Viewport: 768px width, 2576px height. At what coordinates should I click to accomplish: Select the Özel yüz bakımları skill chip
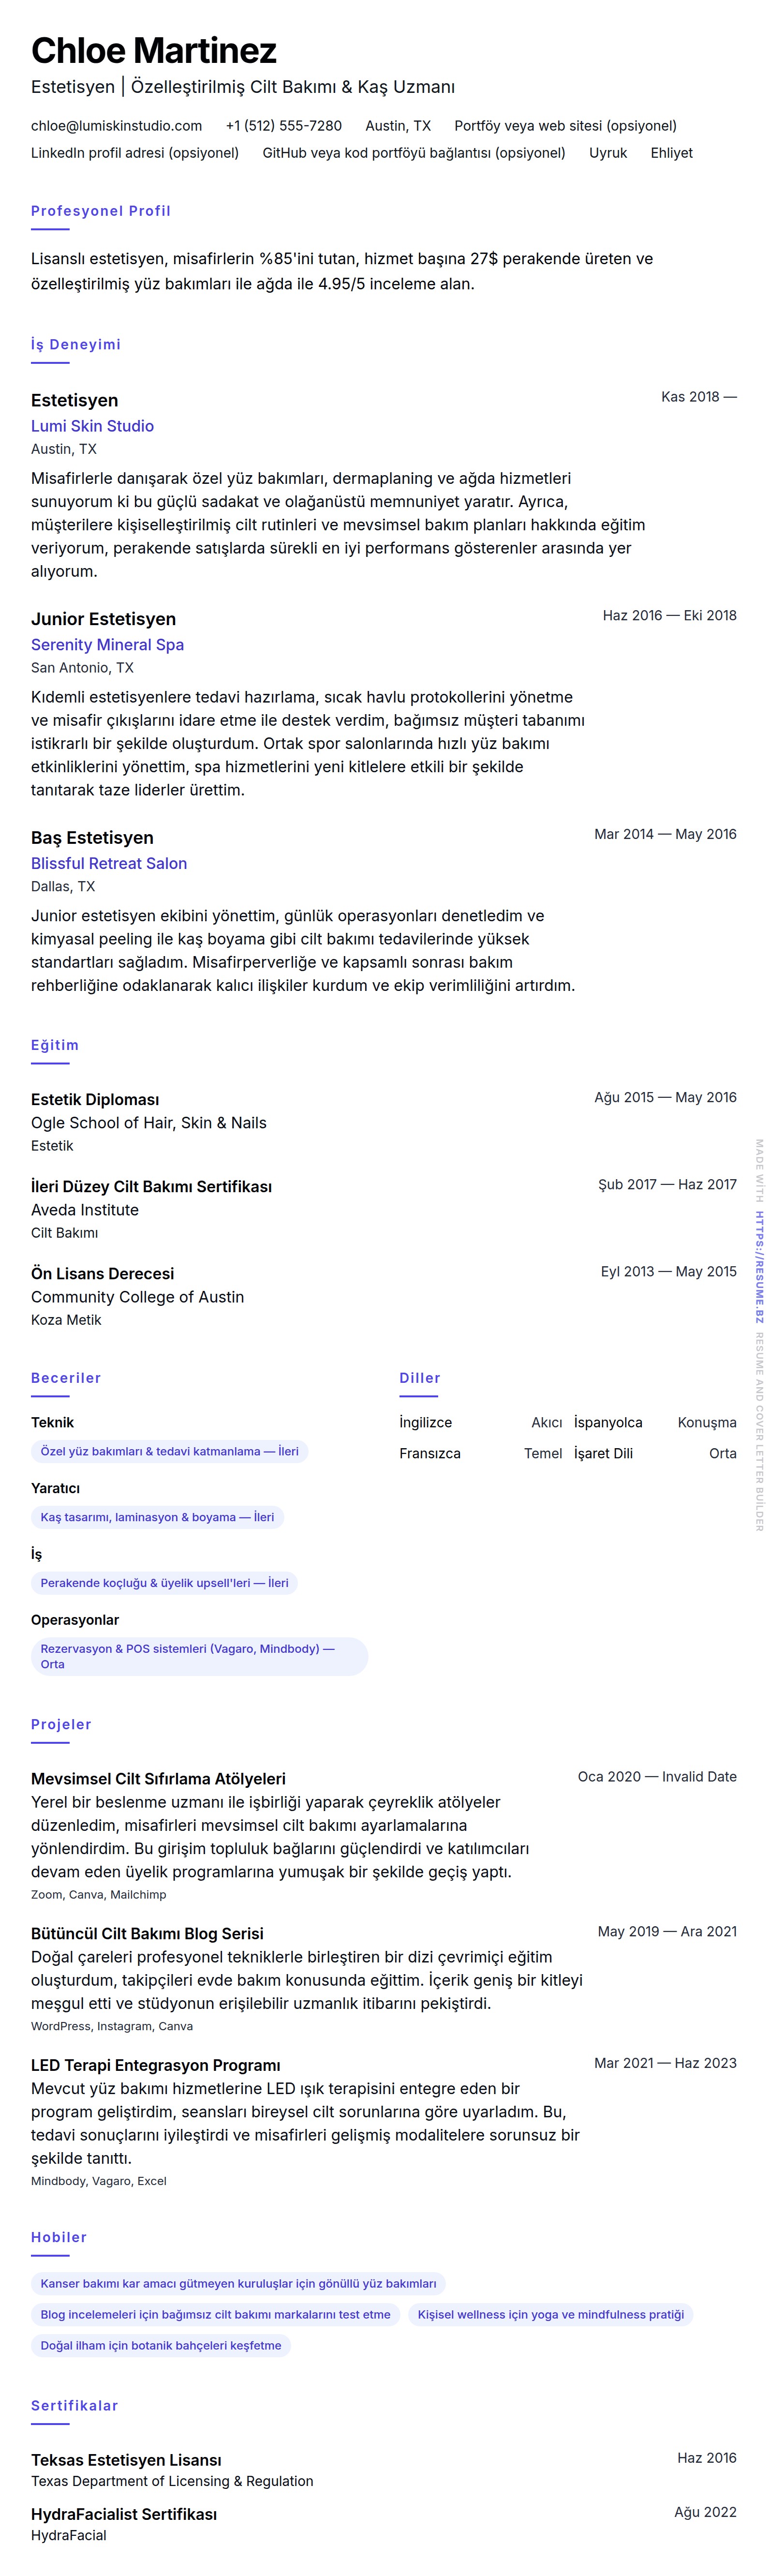click(x=169, y=1451)
